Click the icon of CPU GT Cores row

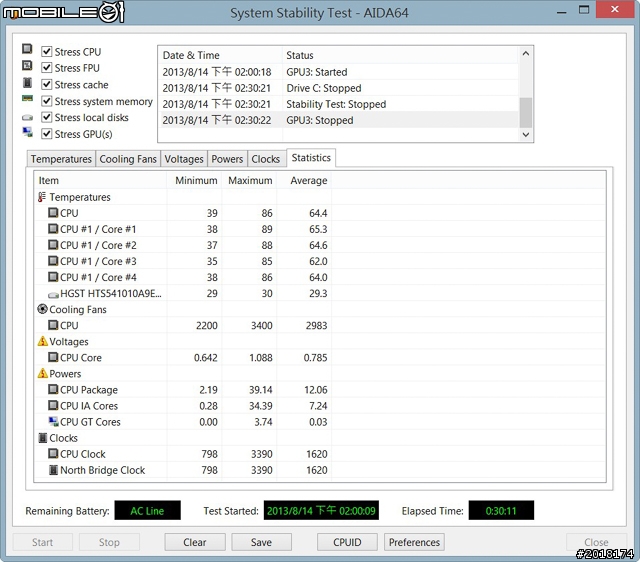pyautogui.click(x=53, y=421)
